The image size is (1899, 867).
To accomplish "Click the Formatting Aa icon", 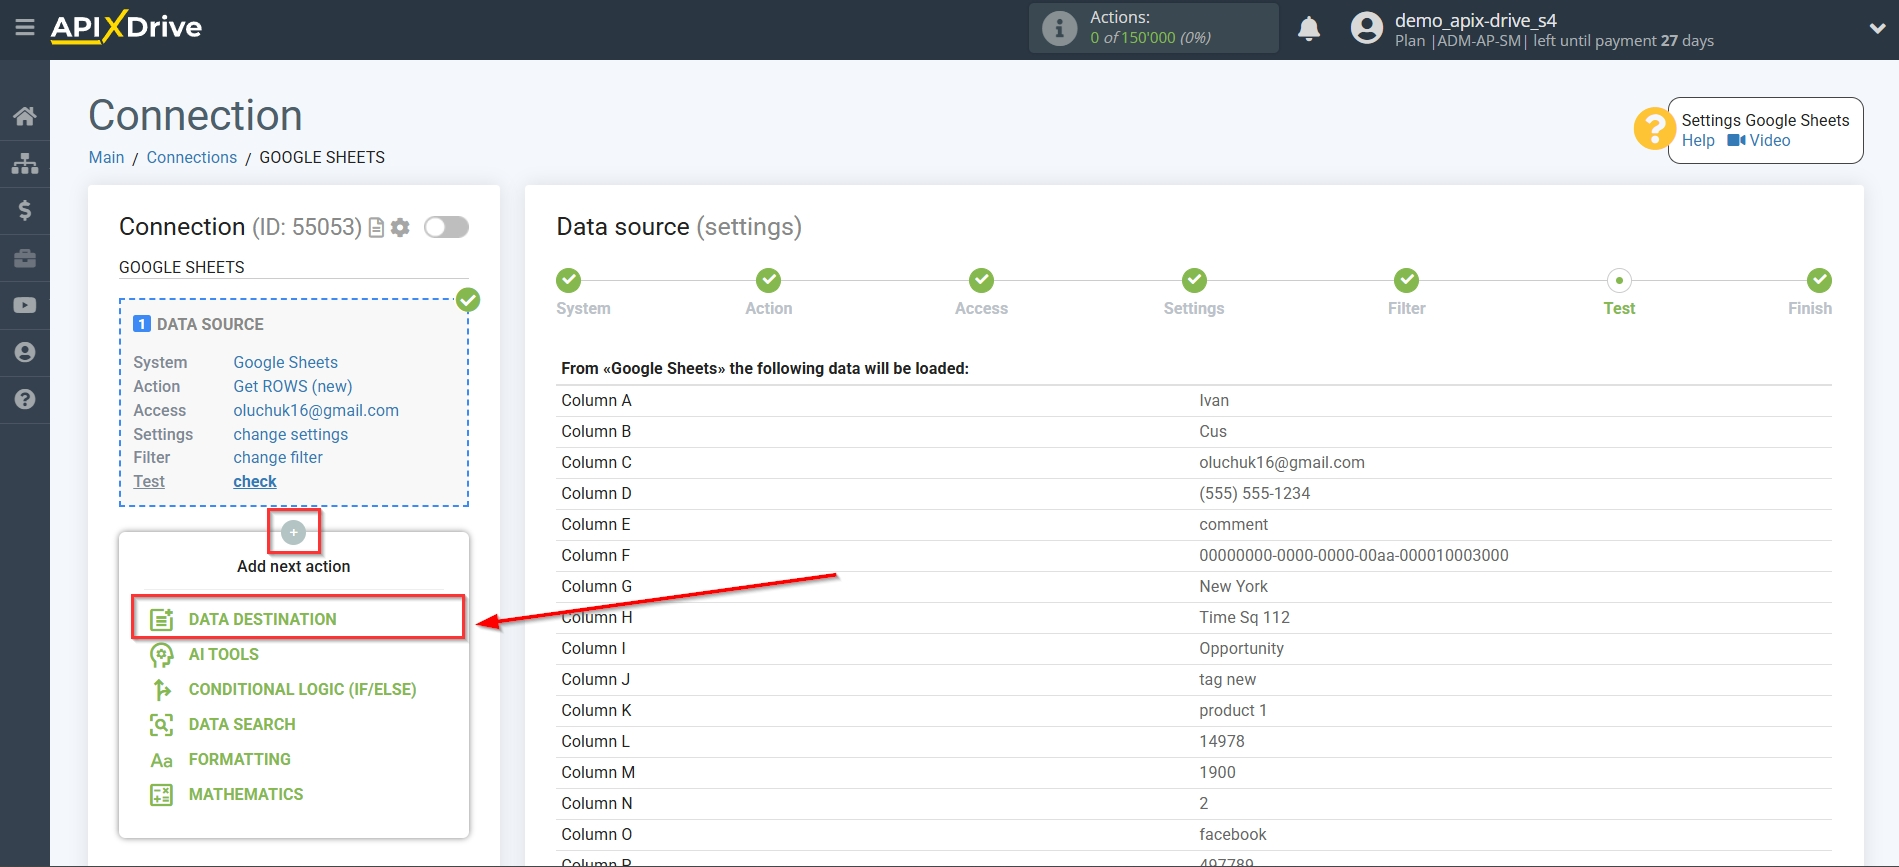I will point(161,760).
